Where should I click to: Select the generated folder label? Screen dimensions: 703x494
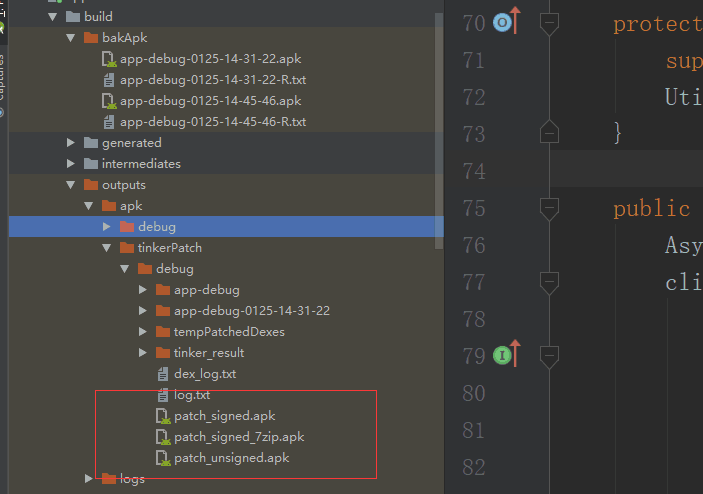click(131, 143)
